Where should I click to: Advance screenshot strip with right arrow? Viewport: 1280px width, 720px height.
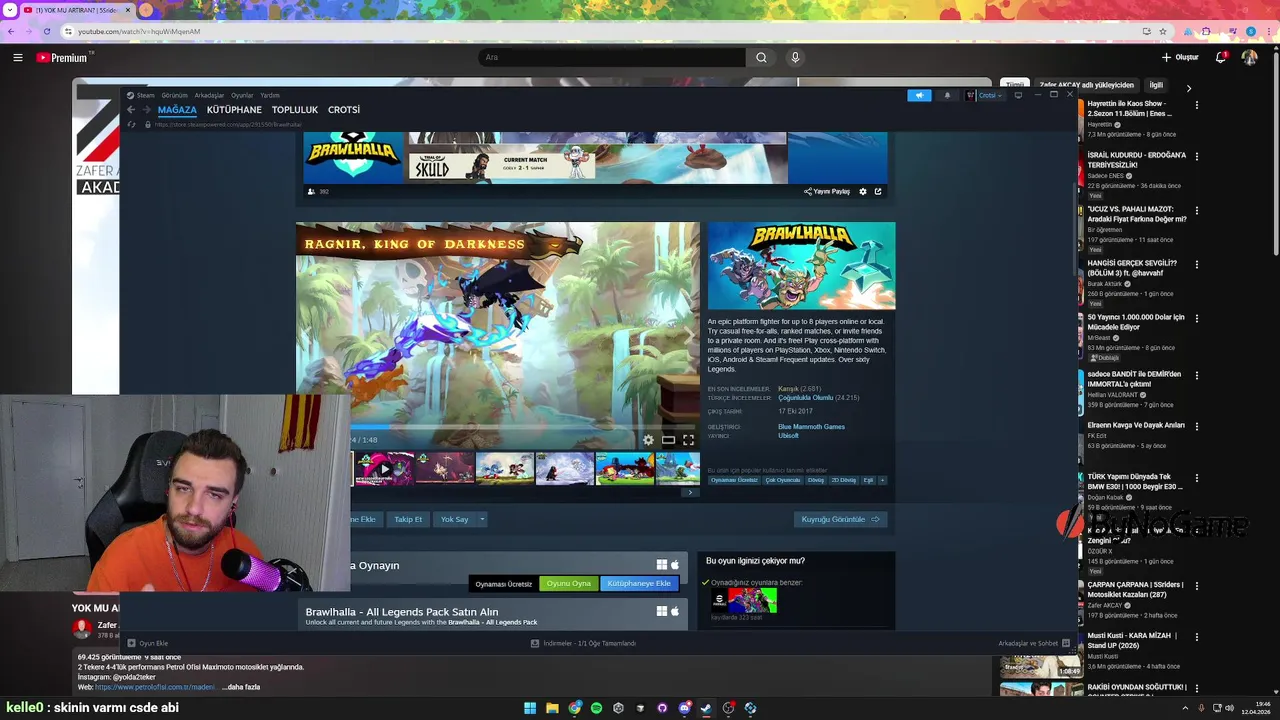pyautogui.click(x=689, y=492)
